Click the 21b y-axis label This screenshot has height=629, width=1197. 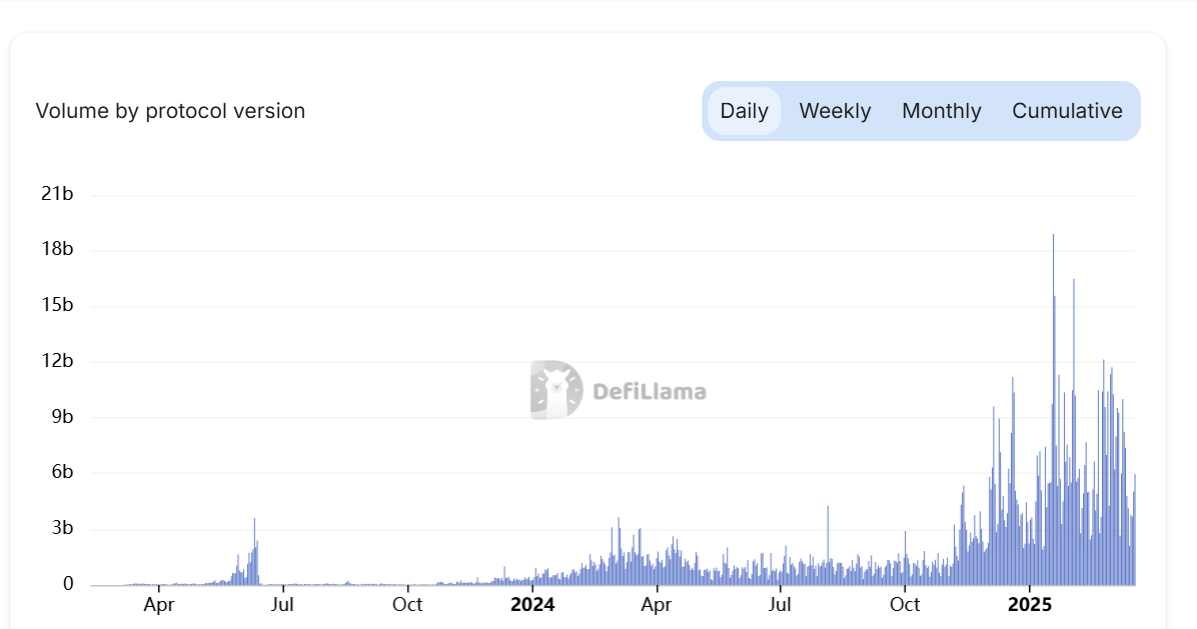[57, 194]
